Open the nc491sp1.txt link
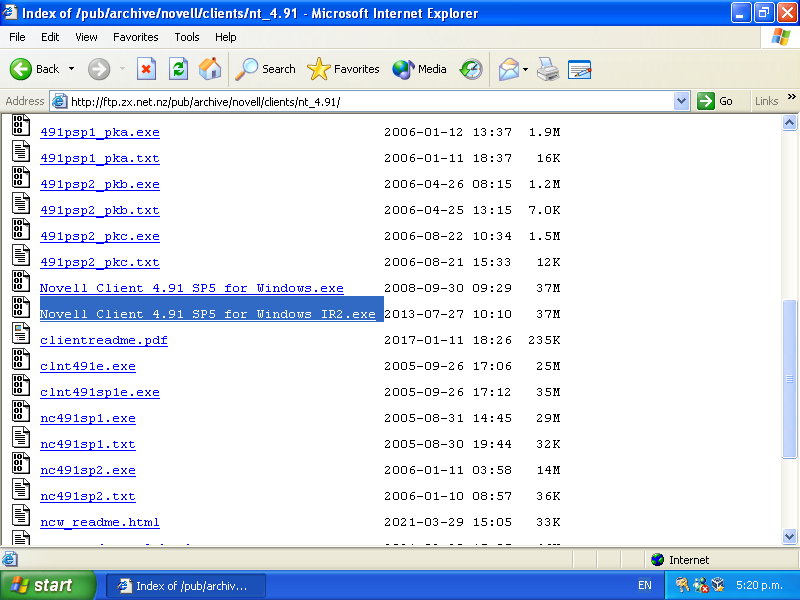 point(88,444)
